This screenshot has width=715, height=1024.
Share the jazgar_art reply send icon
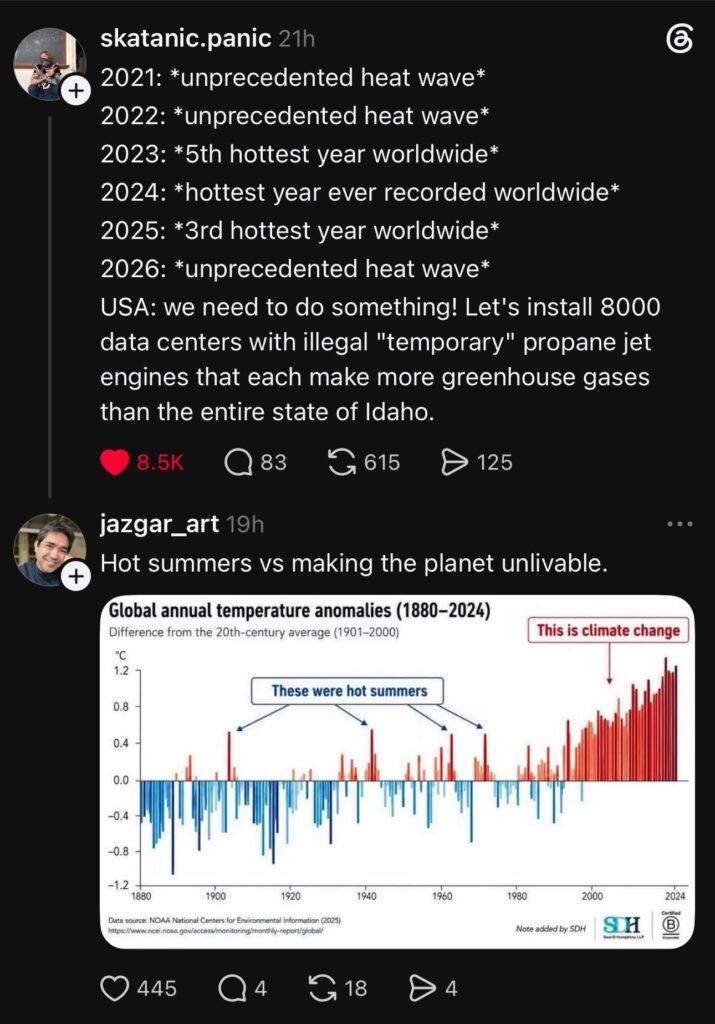click(422, 987)
